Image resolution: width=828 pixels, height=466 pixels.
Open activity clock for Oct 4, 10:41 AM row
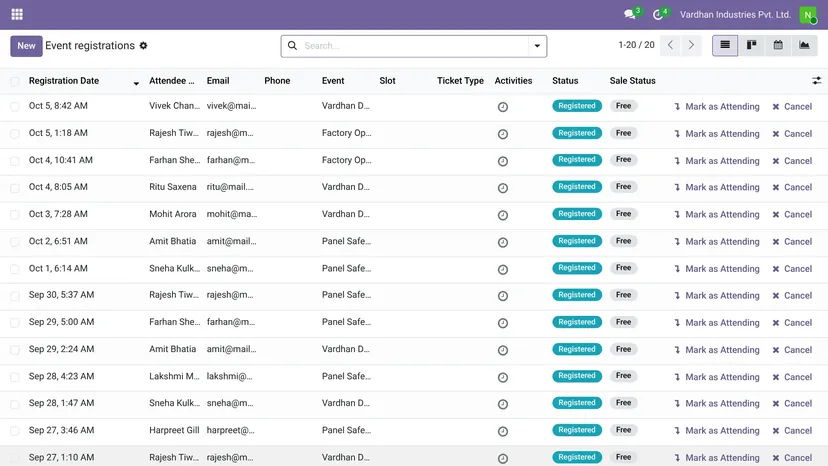(x=503, y=161)
